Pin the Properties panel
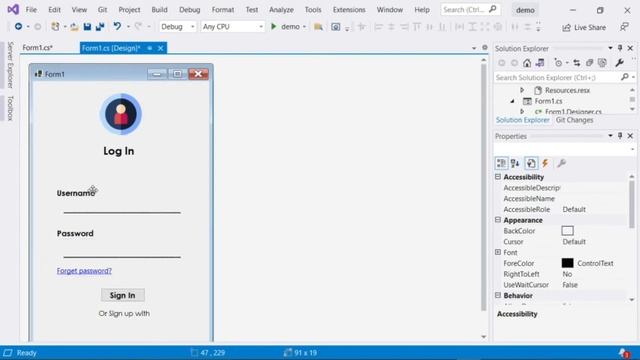This screenshot has width=640, height=360. (x=620, y=136)
